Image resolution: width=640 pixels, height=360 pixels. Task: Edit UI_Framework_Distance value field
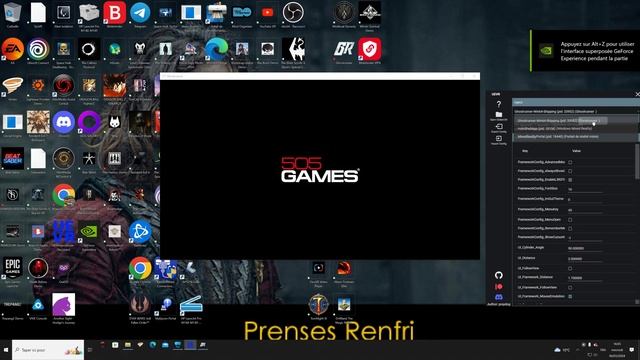pyautogui.click(x=584, y=278)
